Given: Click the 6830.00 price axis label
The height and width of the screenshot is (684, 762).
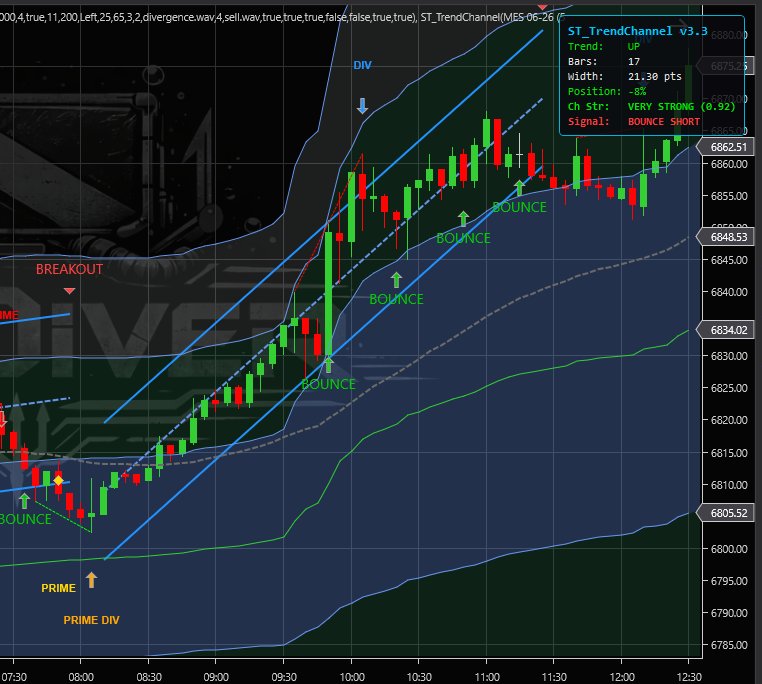Looking at the screenshot, I should click(729, 356).
